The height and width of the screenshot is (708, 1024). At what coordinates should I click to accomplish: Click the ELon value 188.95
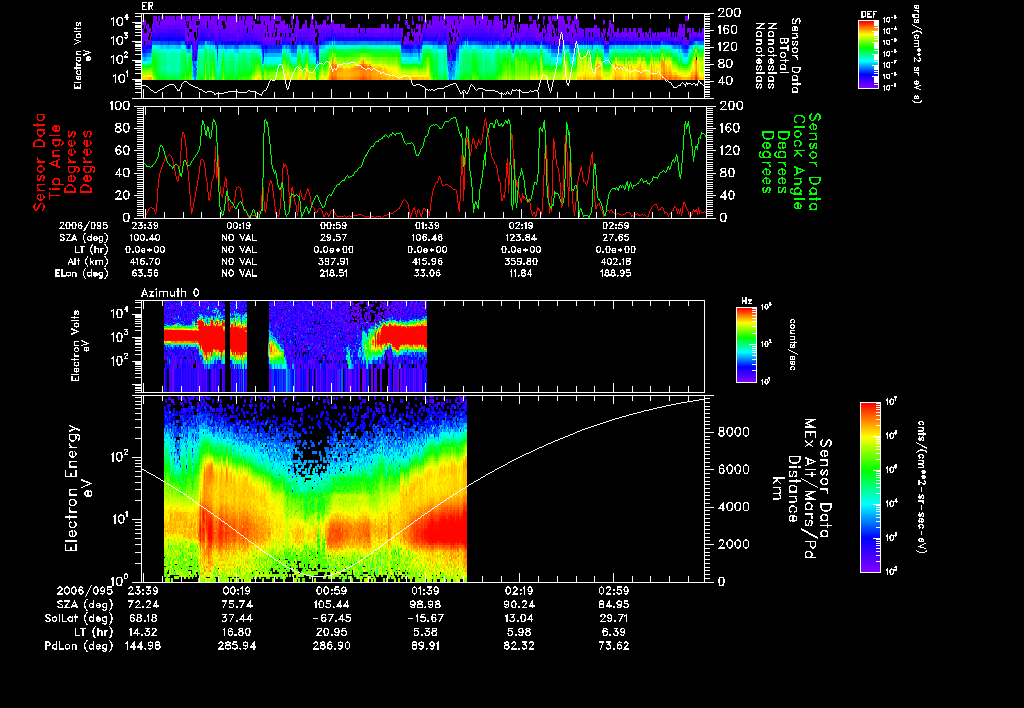(x=615, y=274)
